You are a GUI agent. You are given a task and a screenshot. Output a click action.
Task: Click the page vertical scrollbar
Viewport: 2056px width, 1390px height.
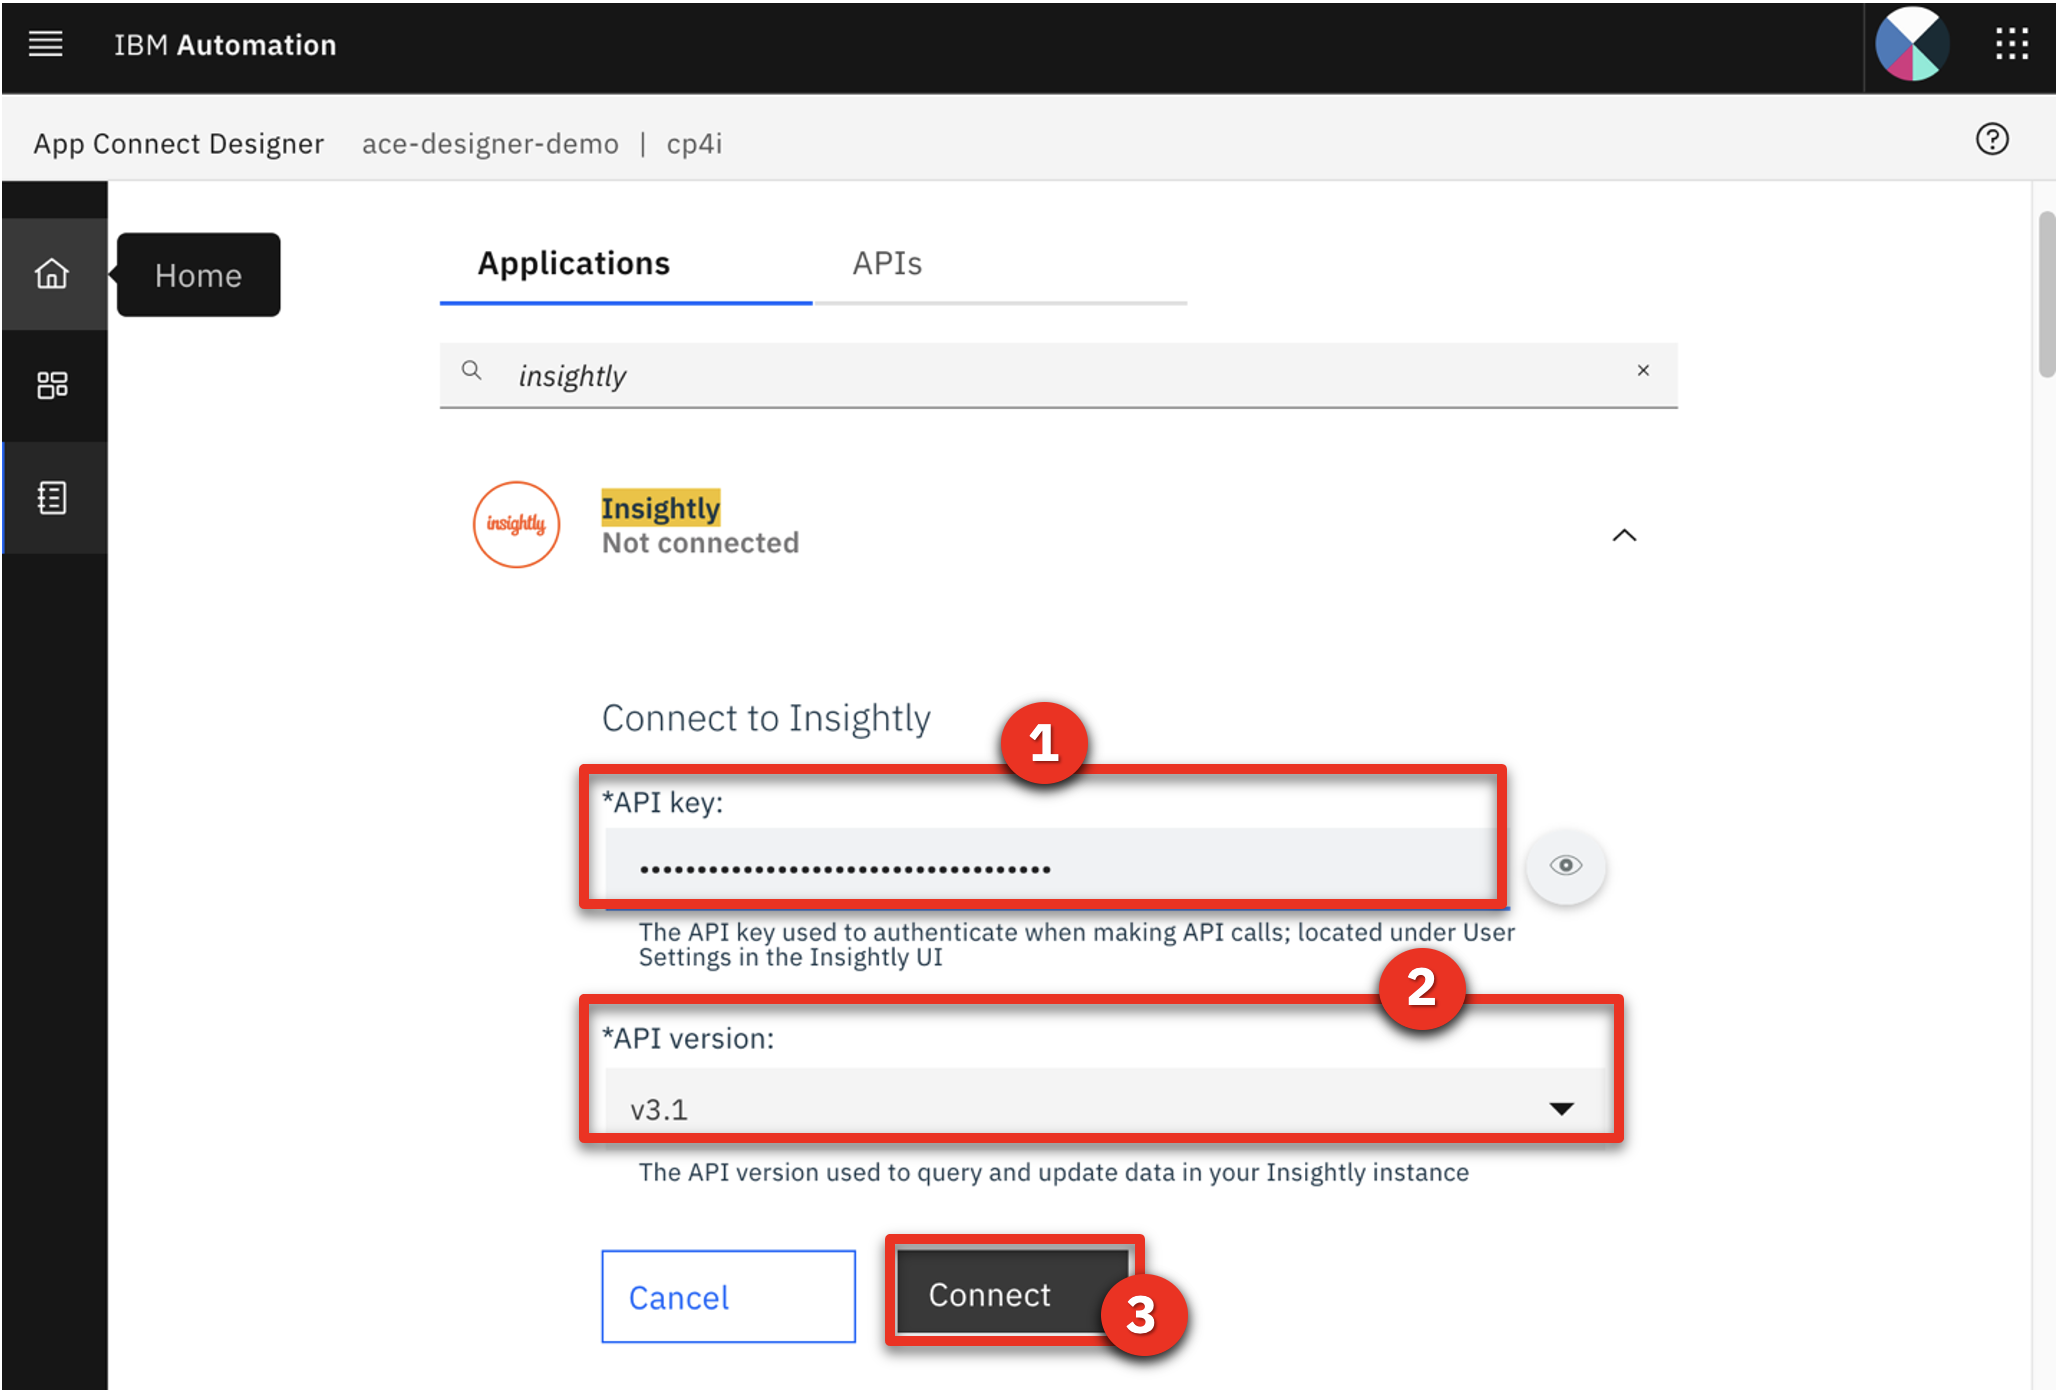pyautogui.click(x=2046, y=294)
